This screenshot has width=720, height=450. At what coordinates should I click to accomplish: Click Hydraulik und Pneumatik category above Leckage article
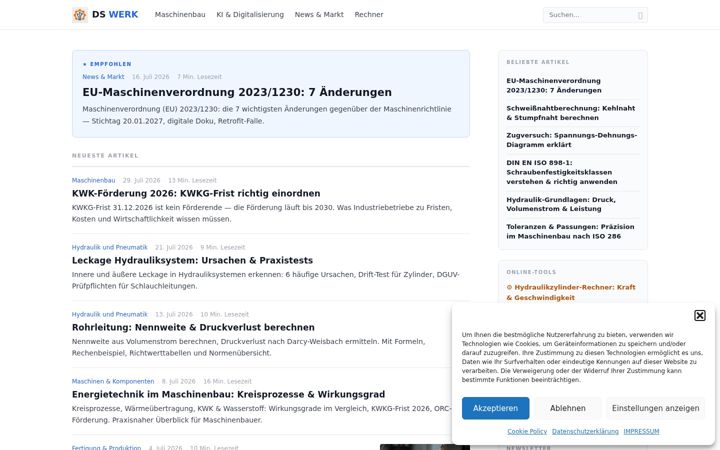coord(110,248)
